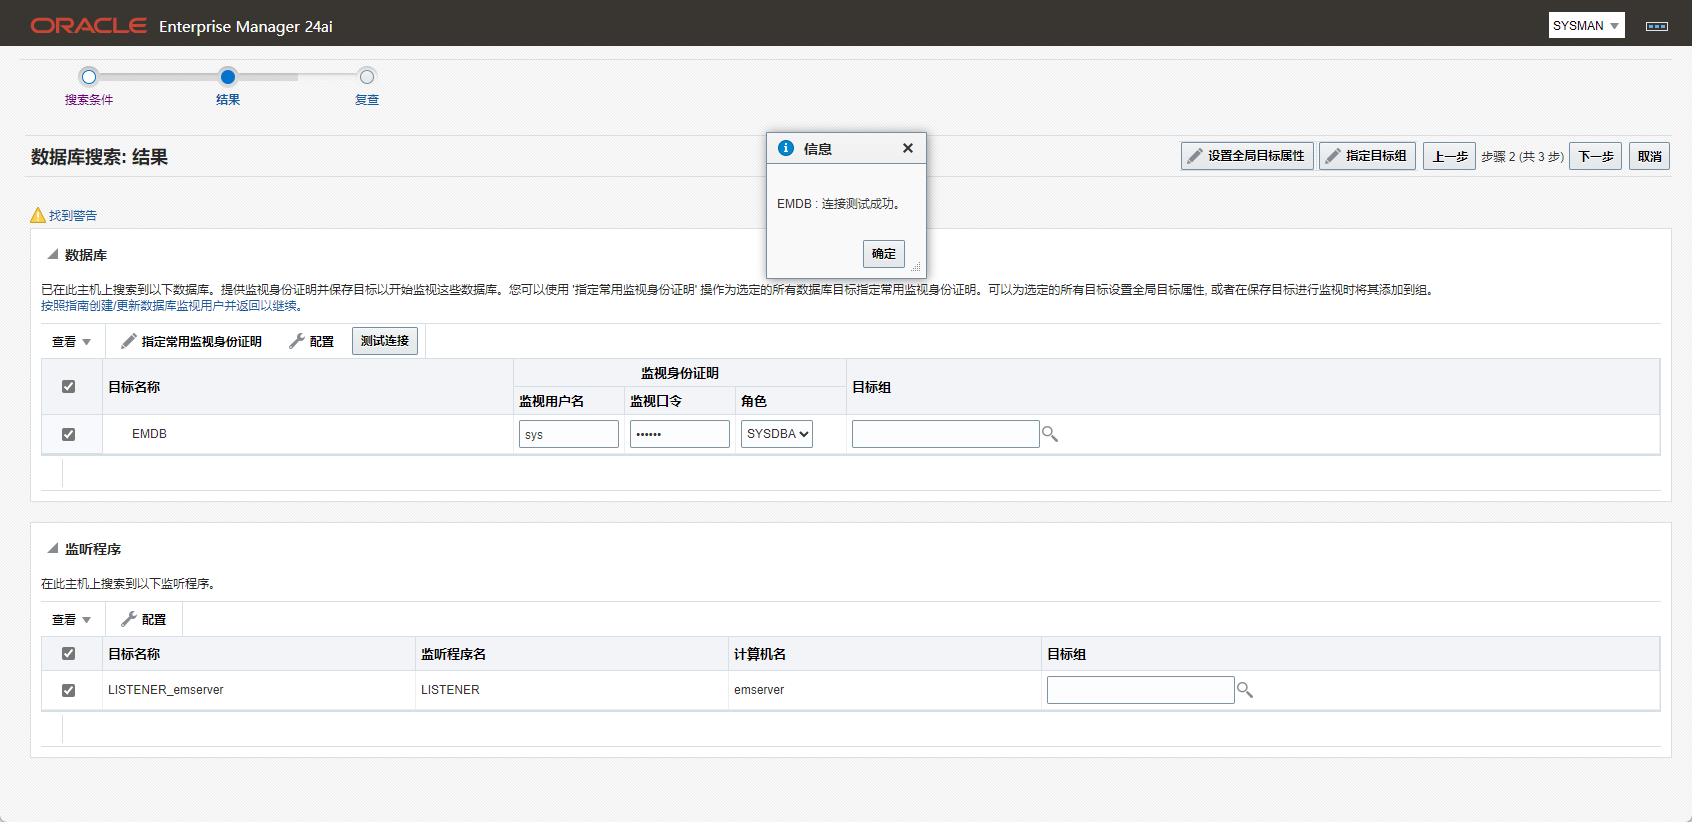This screenshot has height=822, width=1692.
Task: Click 配置 in the 监听程序 toolbar
Action: [x=143, y=619]
